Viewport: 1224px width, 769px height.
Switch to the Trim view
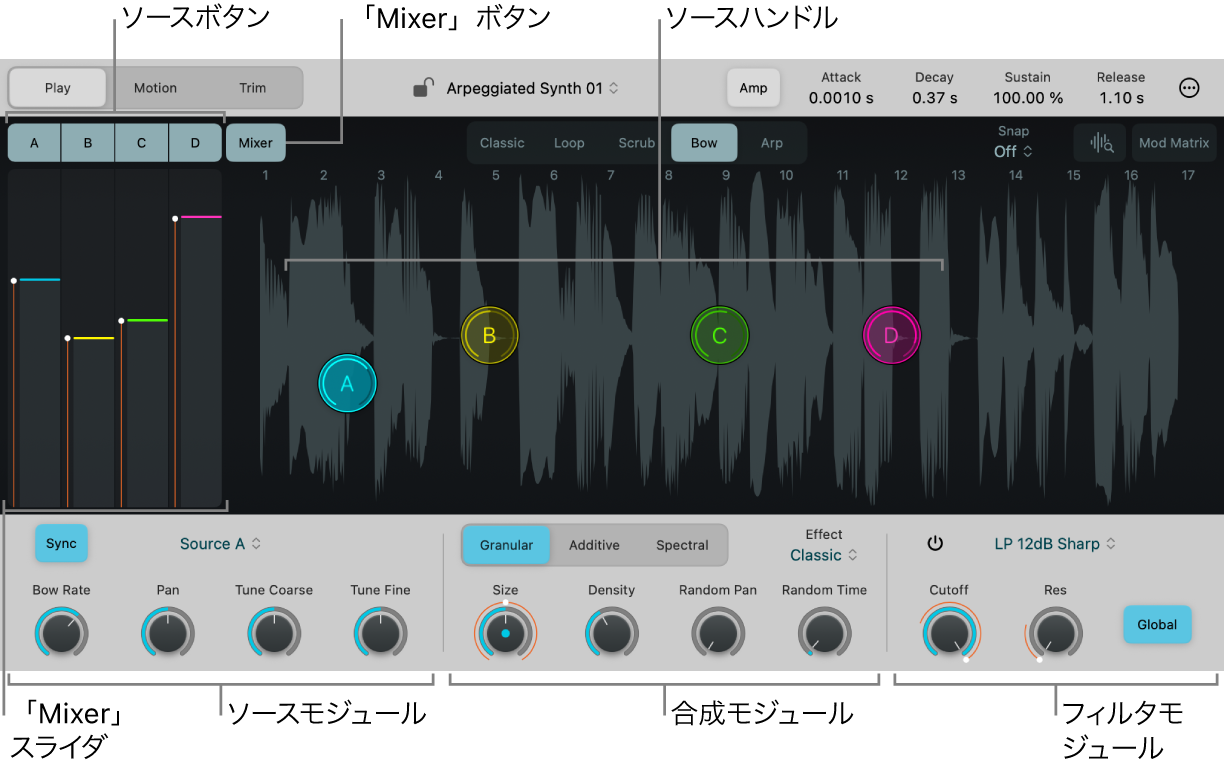click(x=253, y=88)
